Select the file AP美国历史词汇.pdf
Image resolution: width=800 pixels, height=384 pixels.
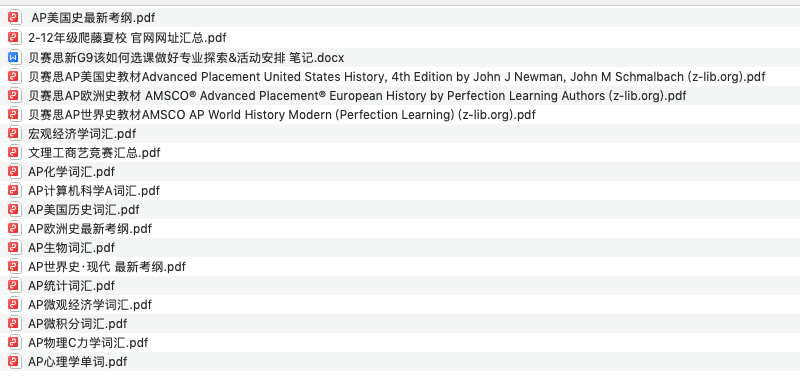(400, 210)
